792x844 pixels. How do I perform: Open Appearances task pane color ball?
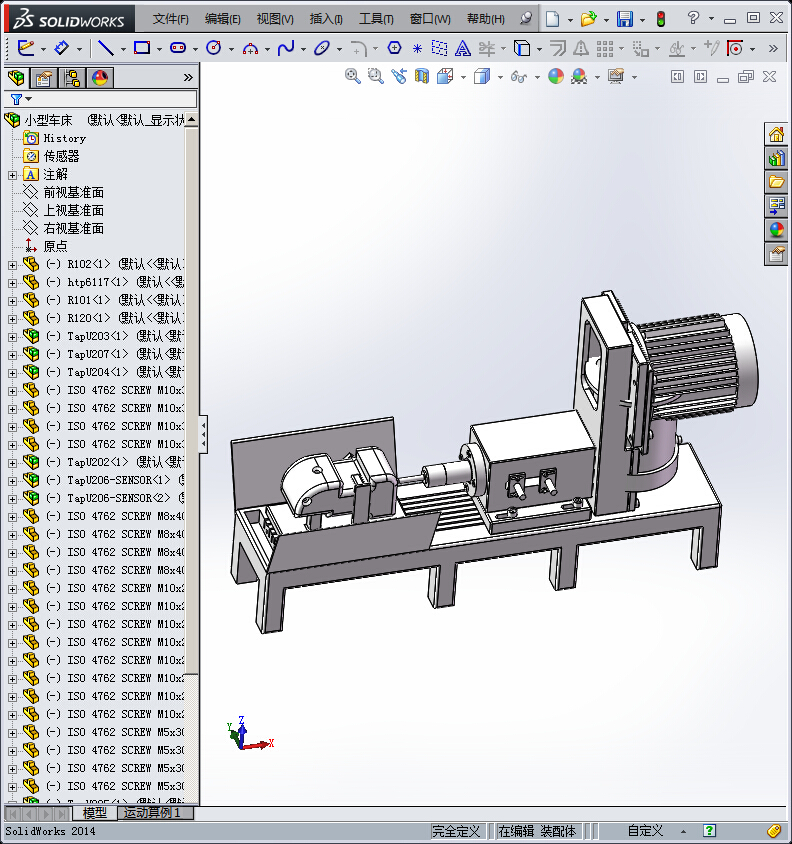pyautogui.click(x=776, y=230)
